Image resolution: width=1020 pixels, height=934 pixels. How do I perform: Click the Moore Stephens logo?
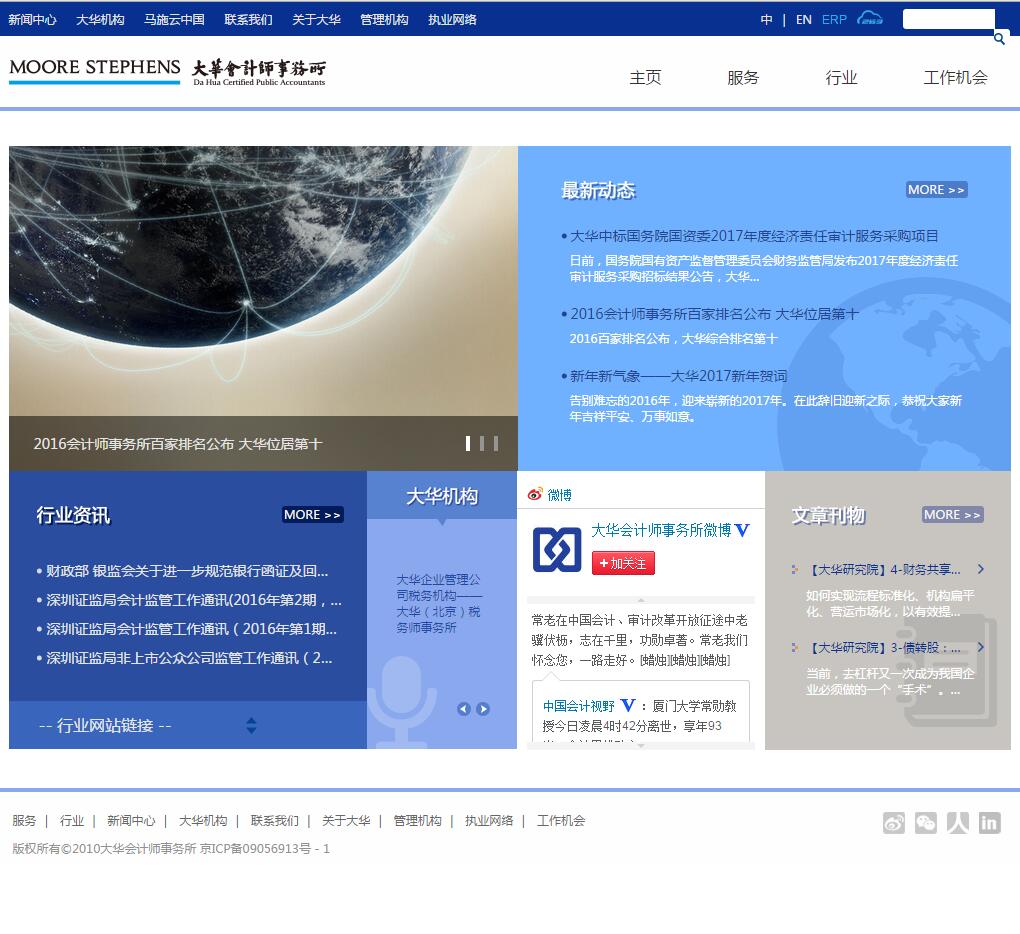(95, 70)
